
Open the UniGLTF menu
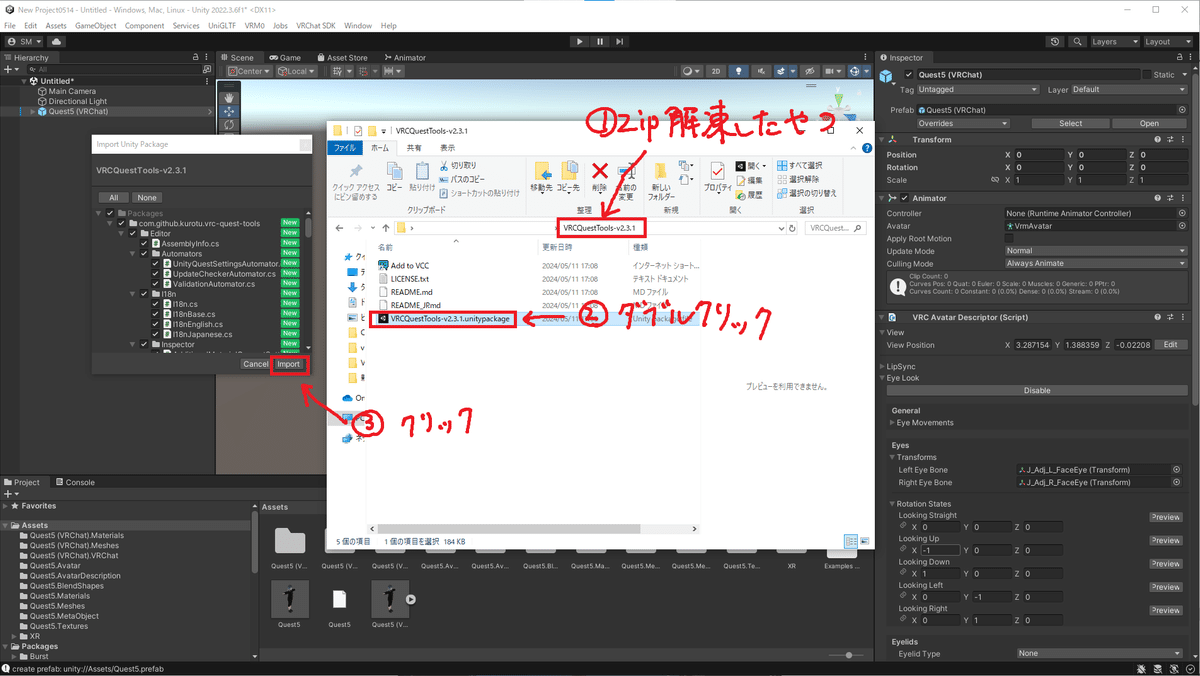222,25
